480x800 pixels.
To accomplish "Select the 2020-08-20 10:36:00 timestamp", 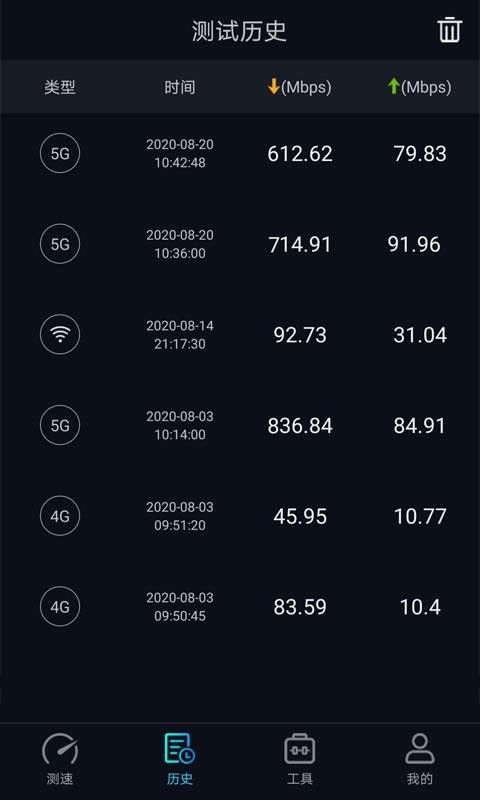I will tap(180, 244).
